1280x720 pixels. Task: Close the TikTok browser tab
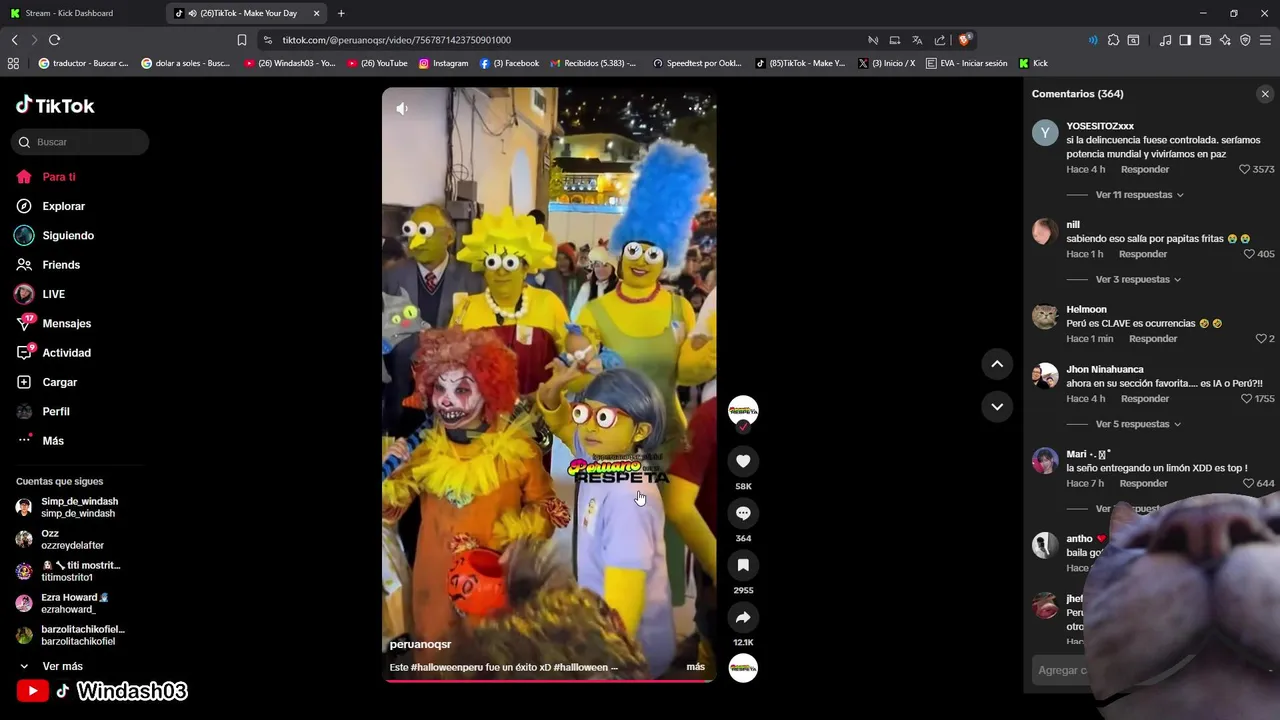click(x=317, y=13)
